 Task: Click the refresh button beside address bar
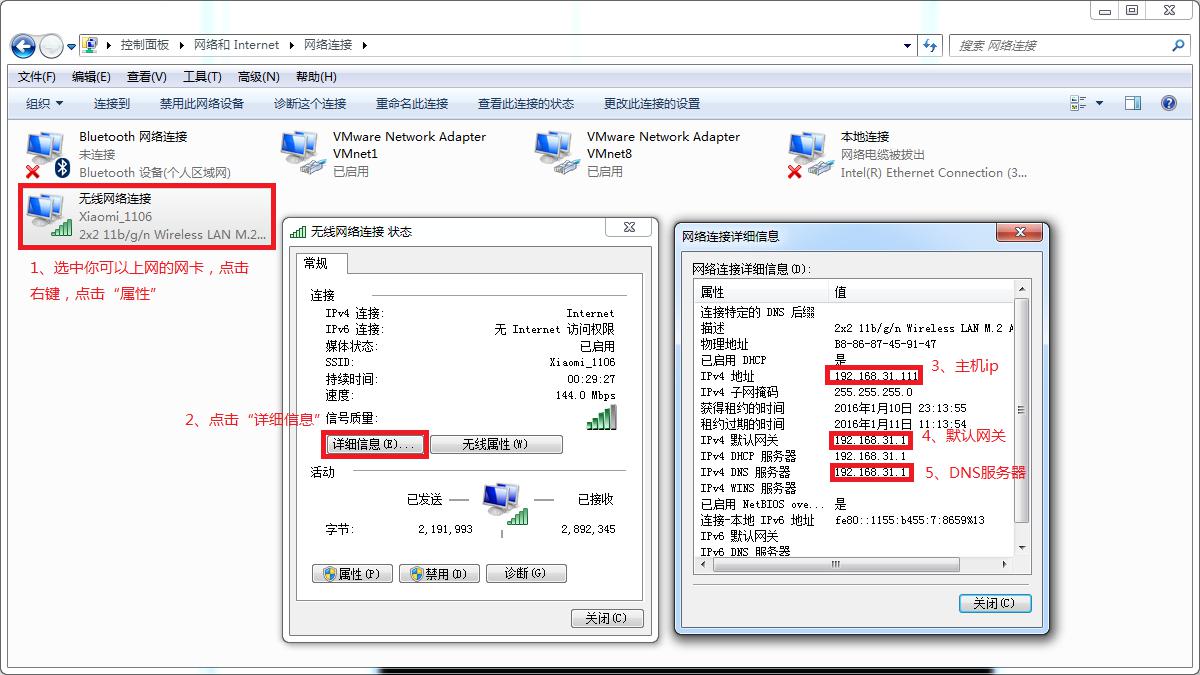click(931, 45)
